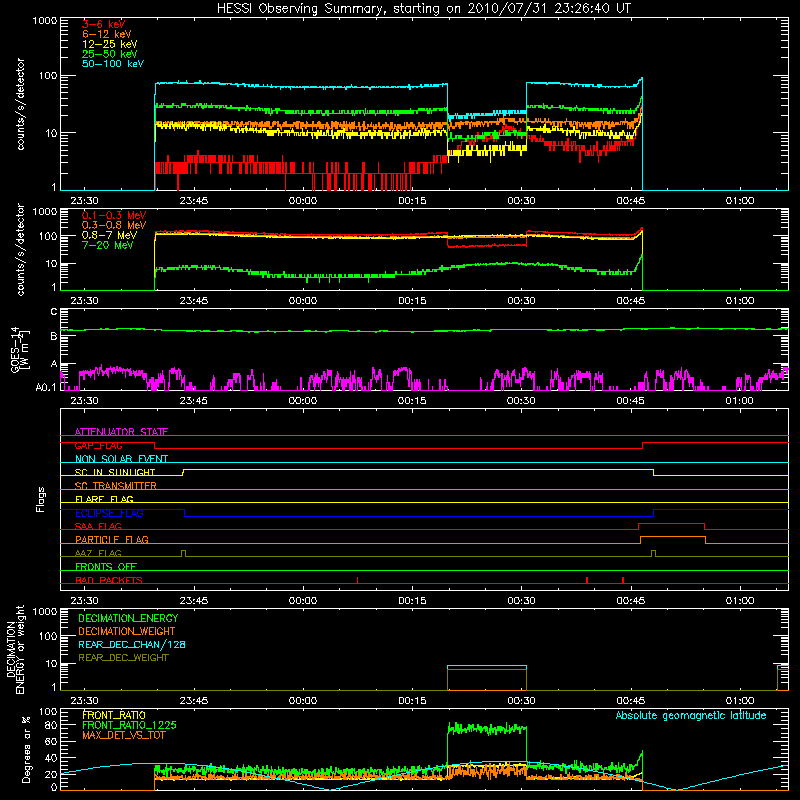Click the DECIMATION ENERGY or weight axis label
The width and height of the screenshot is (800, 800).
(x=14, y=649)
